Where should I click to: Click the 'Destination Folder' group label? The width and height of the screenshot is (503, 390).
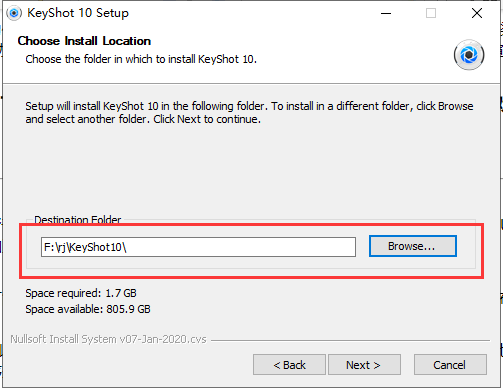coord(78,220)
